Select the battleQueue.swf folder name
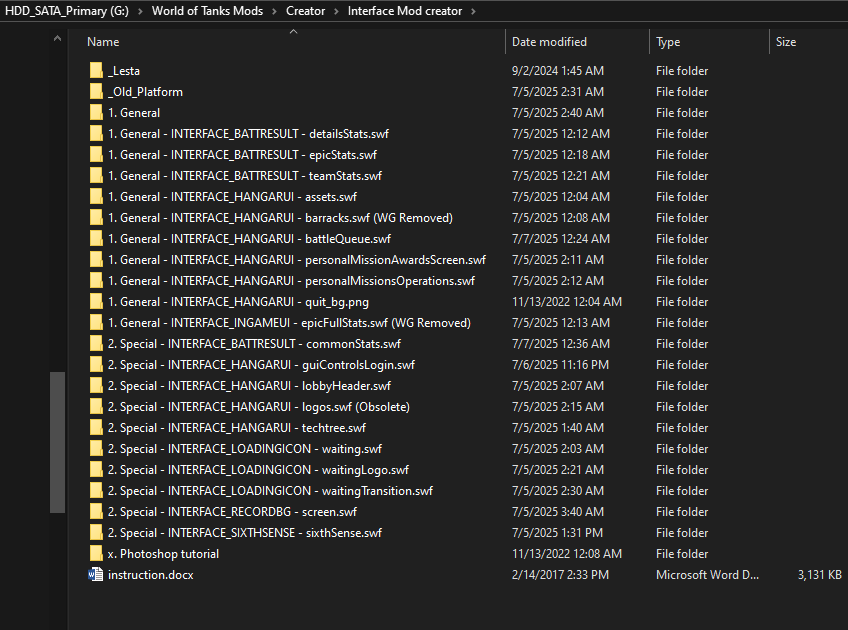 point(249,238)
